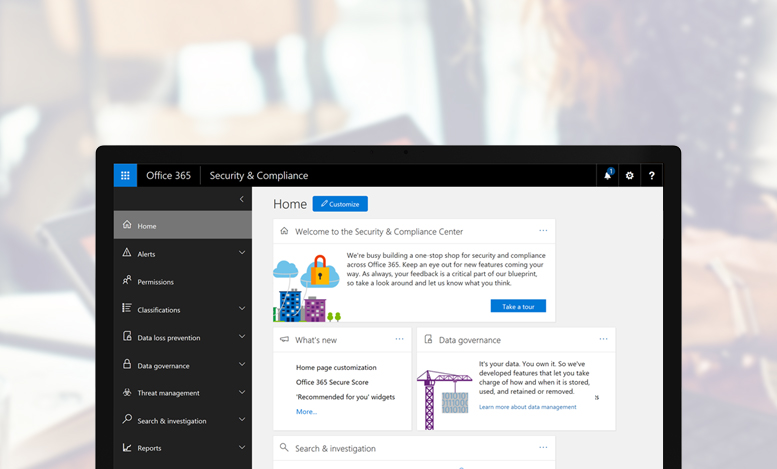Open the settings gear in header

click(x=629, y=176)
